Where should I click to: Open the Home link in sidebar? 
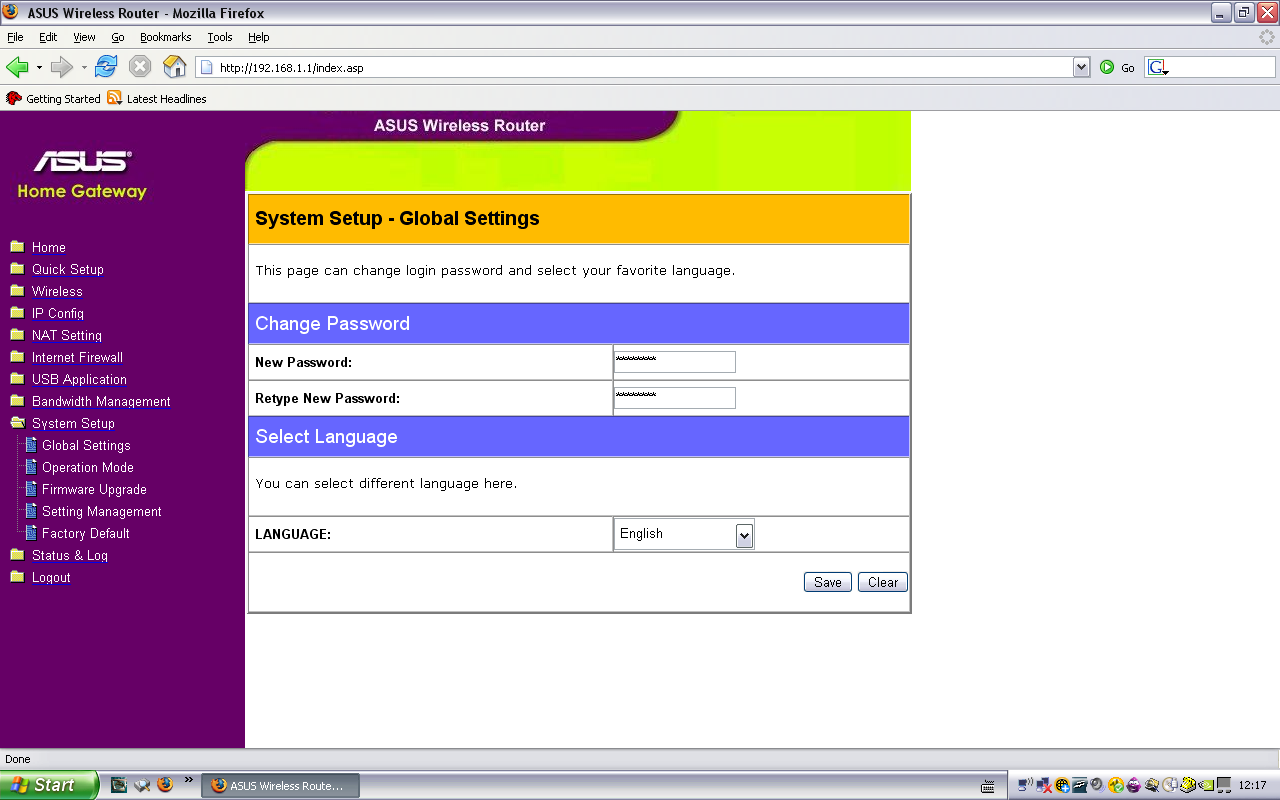49,247
